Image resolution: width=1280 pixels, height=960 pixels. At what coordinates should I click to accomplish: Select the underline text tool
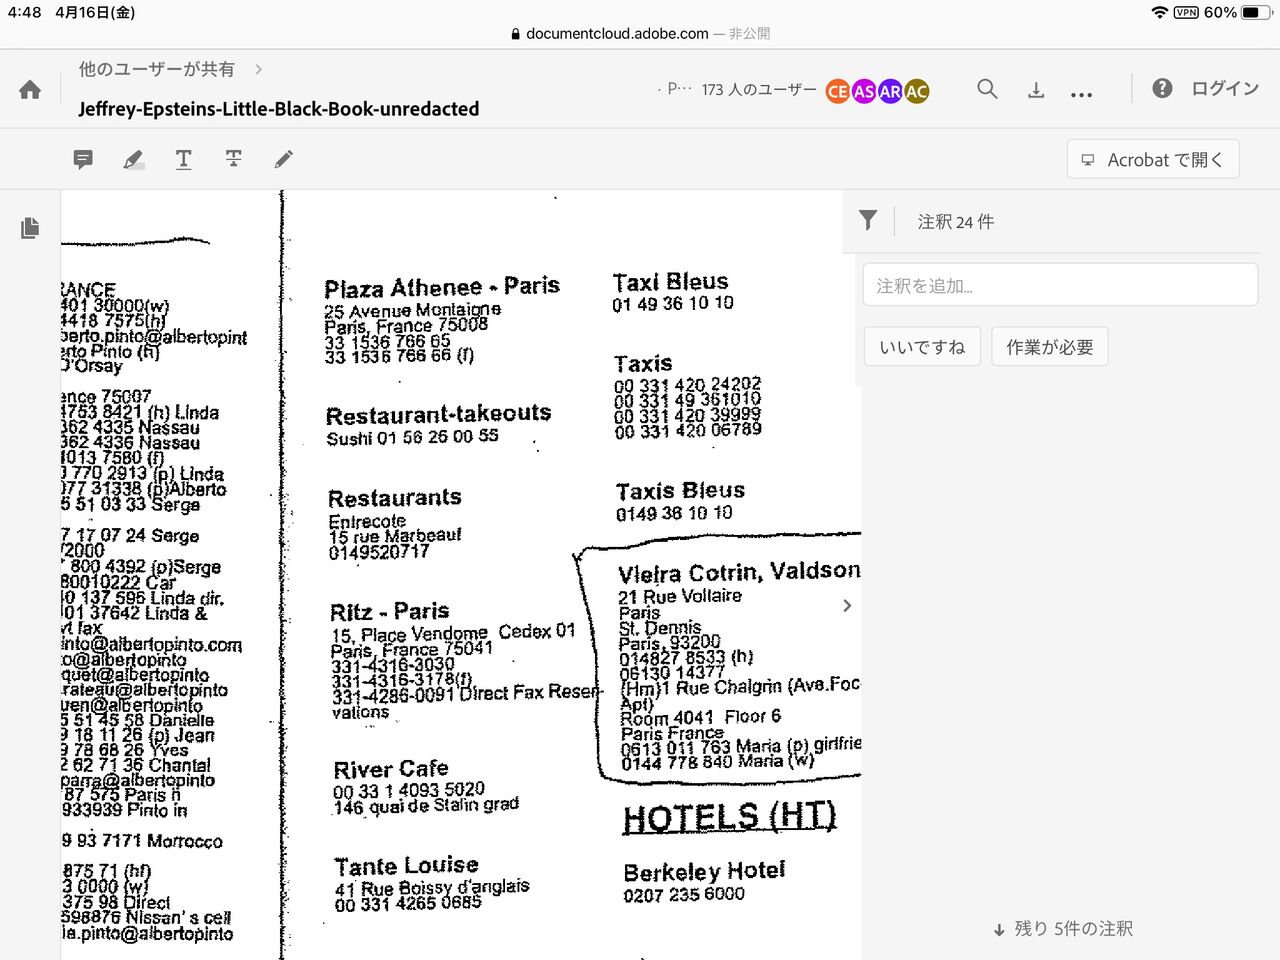point(183,159)
